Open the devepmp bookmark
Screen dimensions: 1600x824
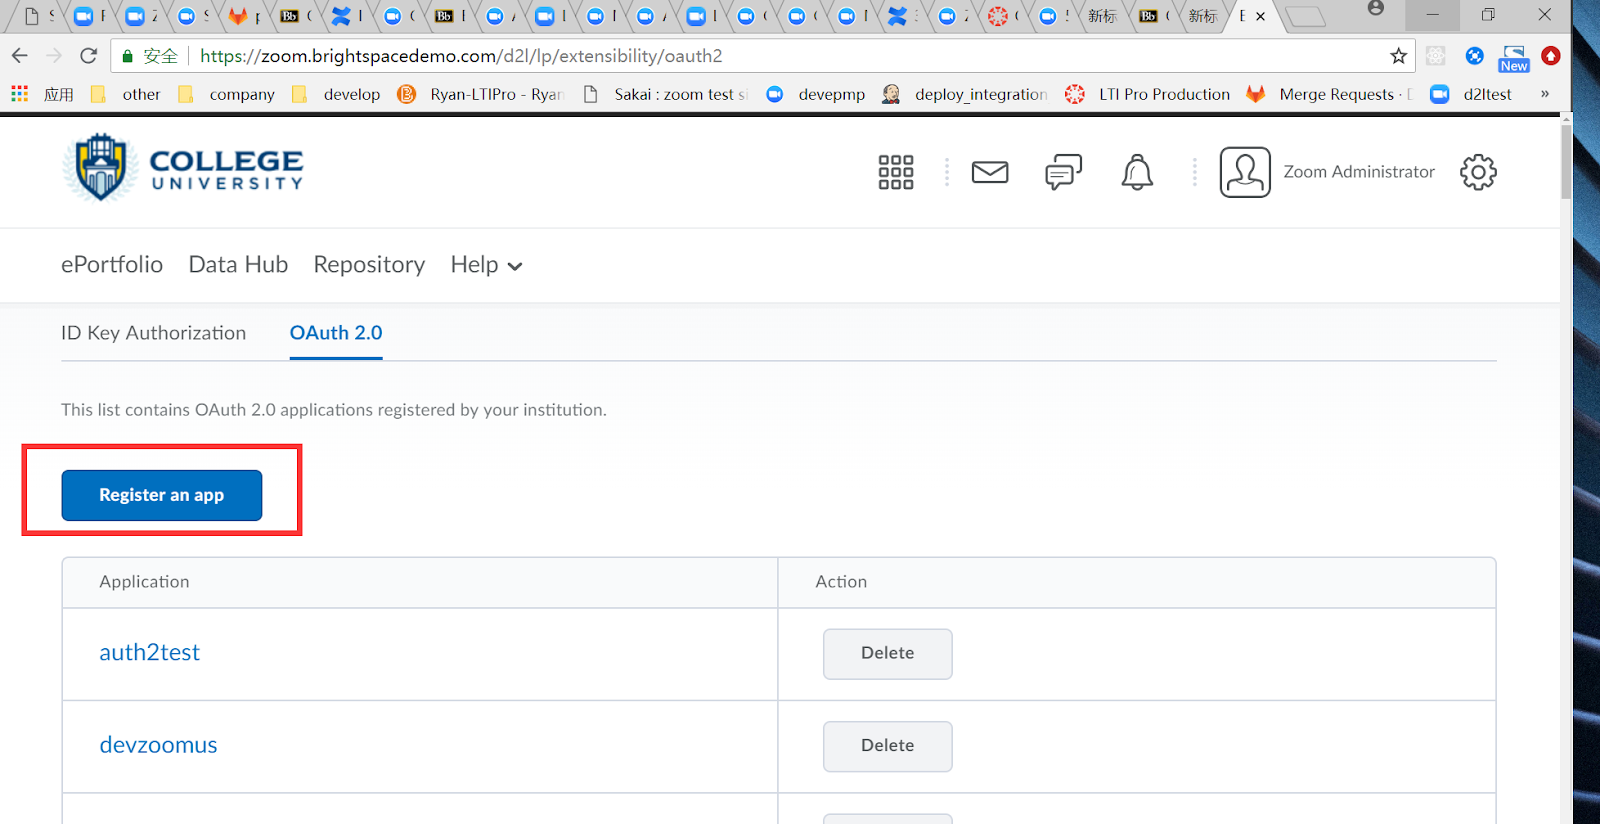coord(816,94)
